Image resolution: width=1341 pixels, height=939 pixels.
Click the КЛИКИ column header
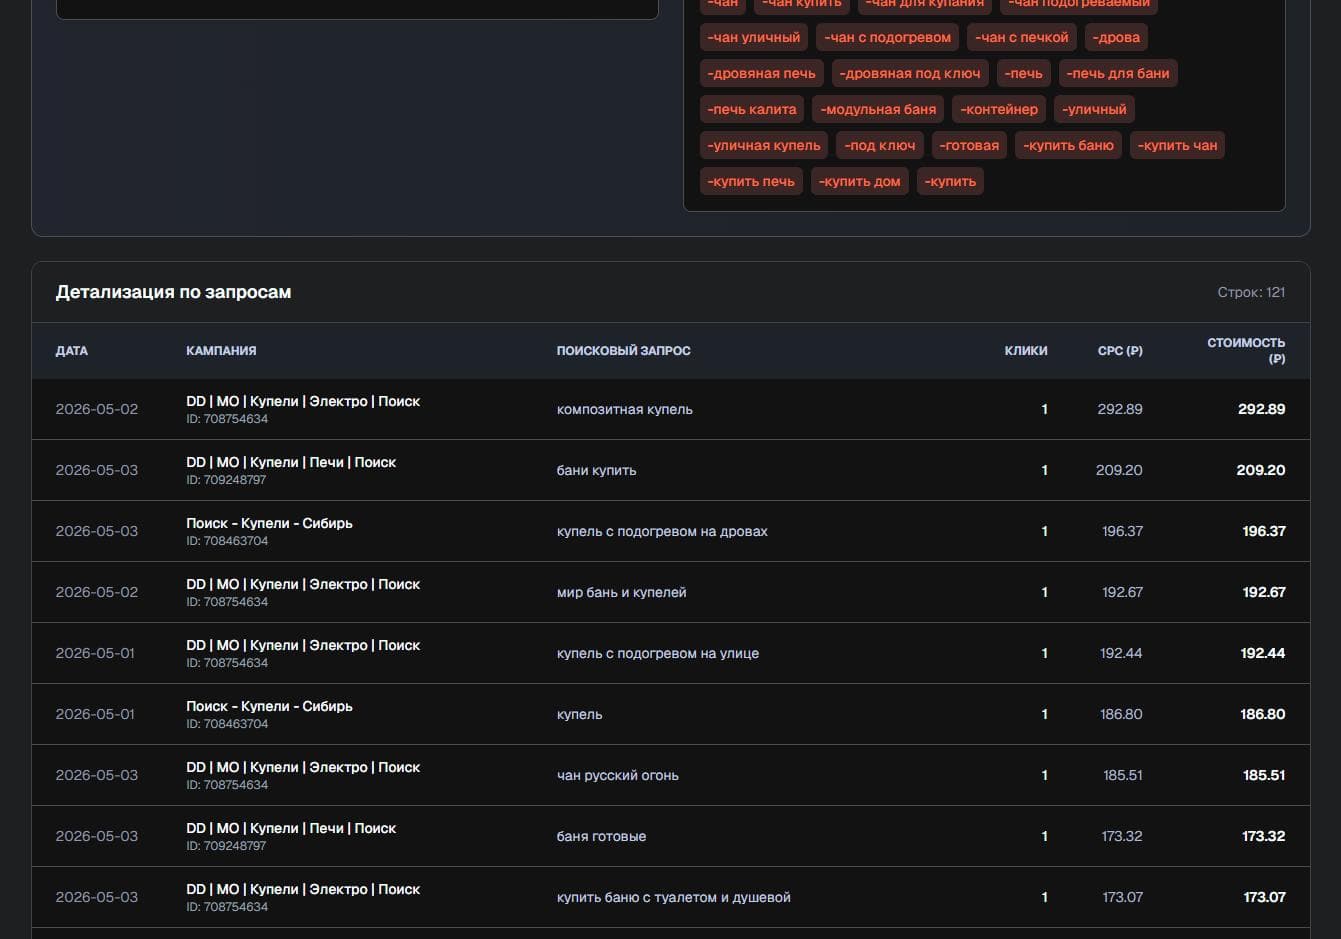pos(1026,351)
